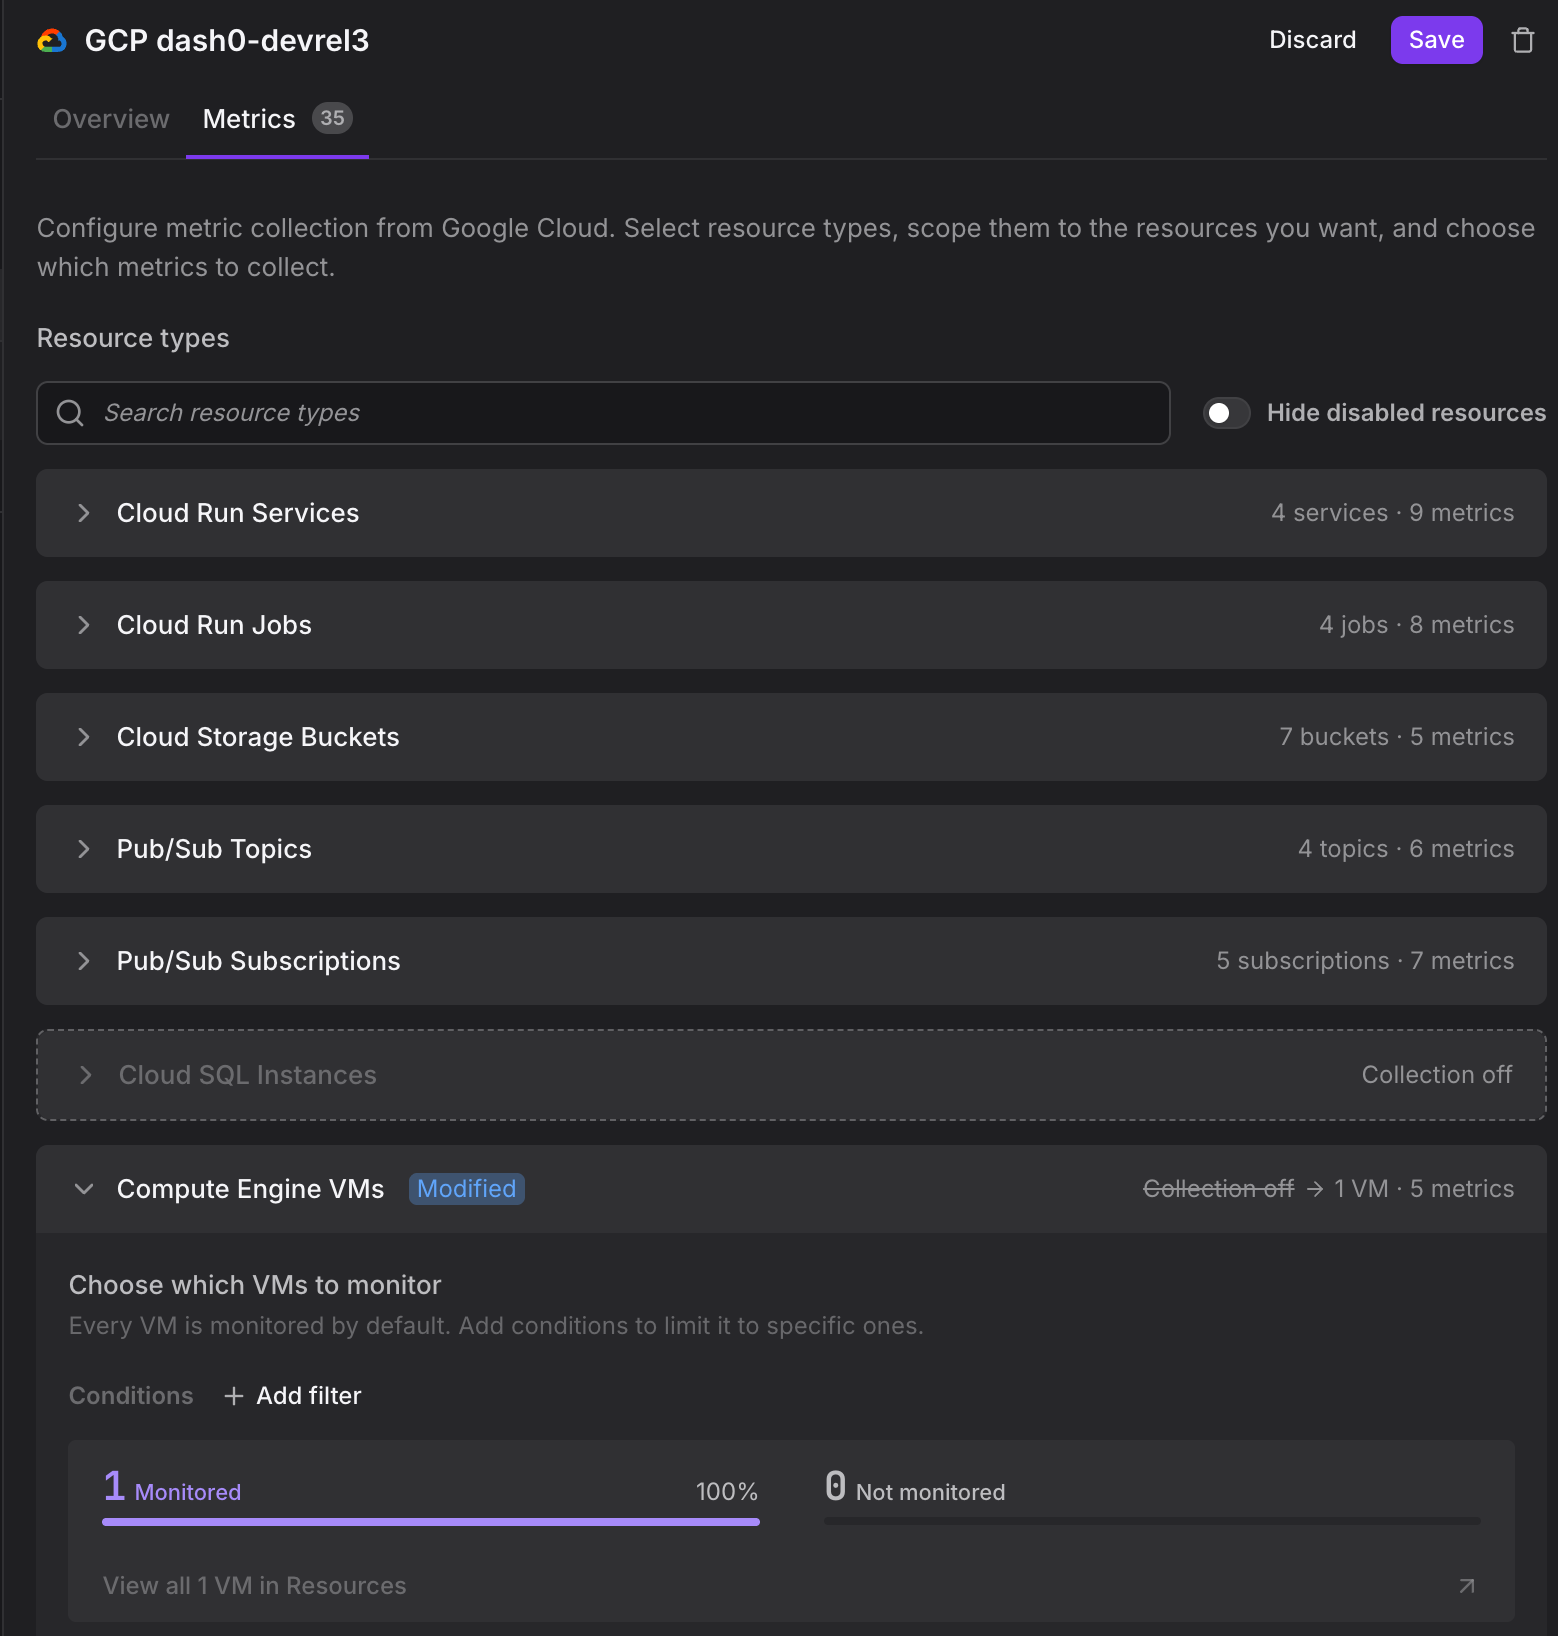This screenshot has height=1636, width=1558.
Task: Expand Cloud Storage Buckets chevron
Action: click(x=84, y=737)
